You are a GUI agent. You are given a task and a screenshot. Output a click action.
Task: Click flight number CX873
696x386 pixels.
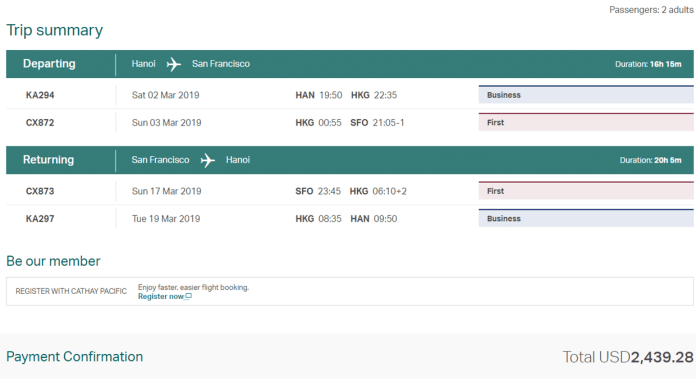click(40, 191)
